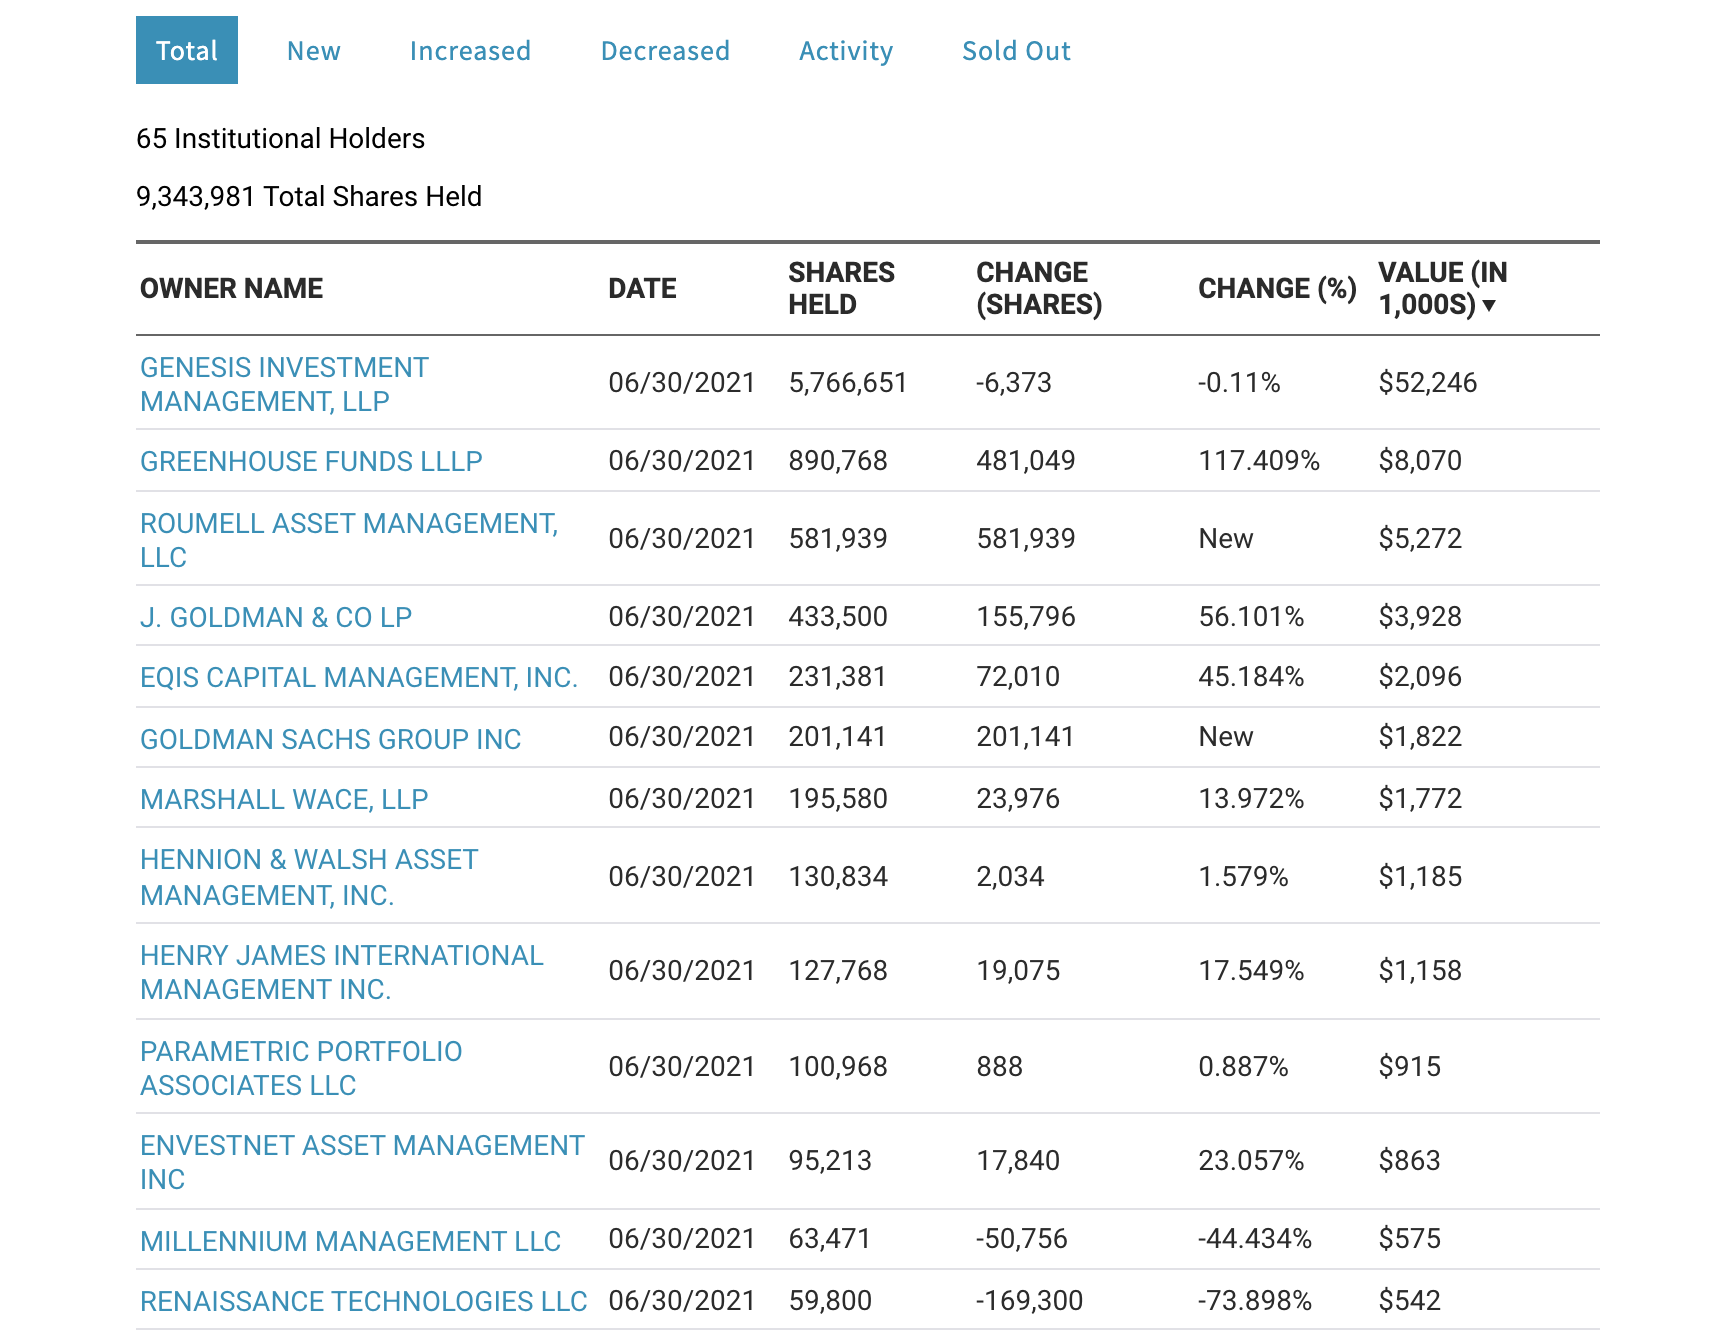Select the Total tab

pos(187,50)
